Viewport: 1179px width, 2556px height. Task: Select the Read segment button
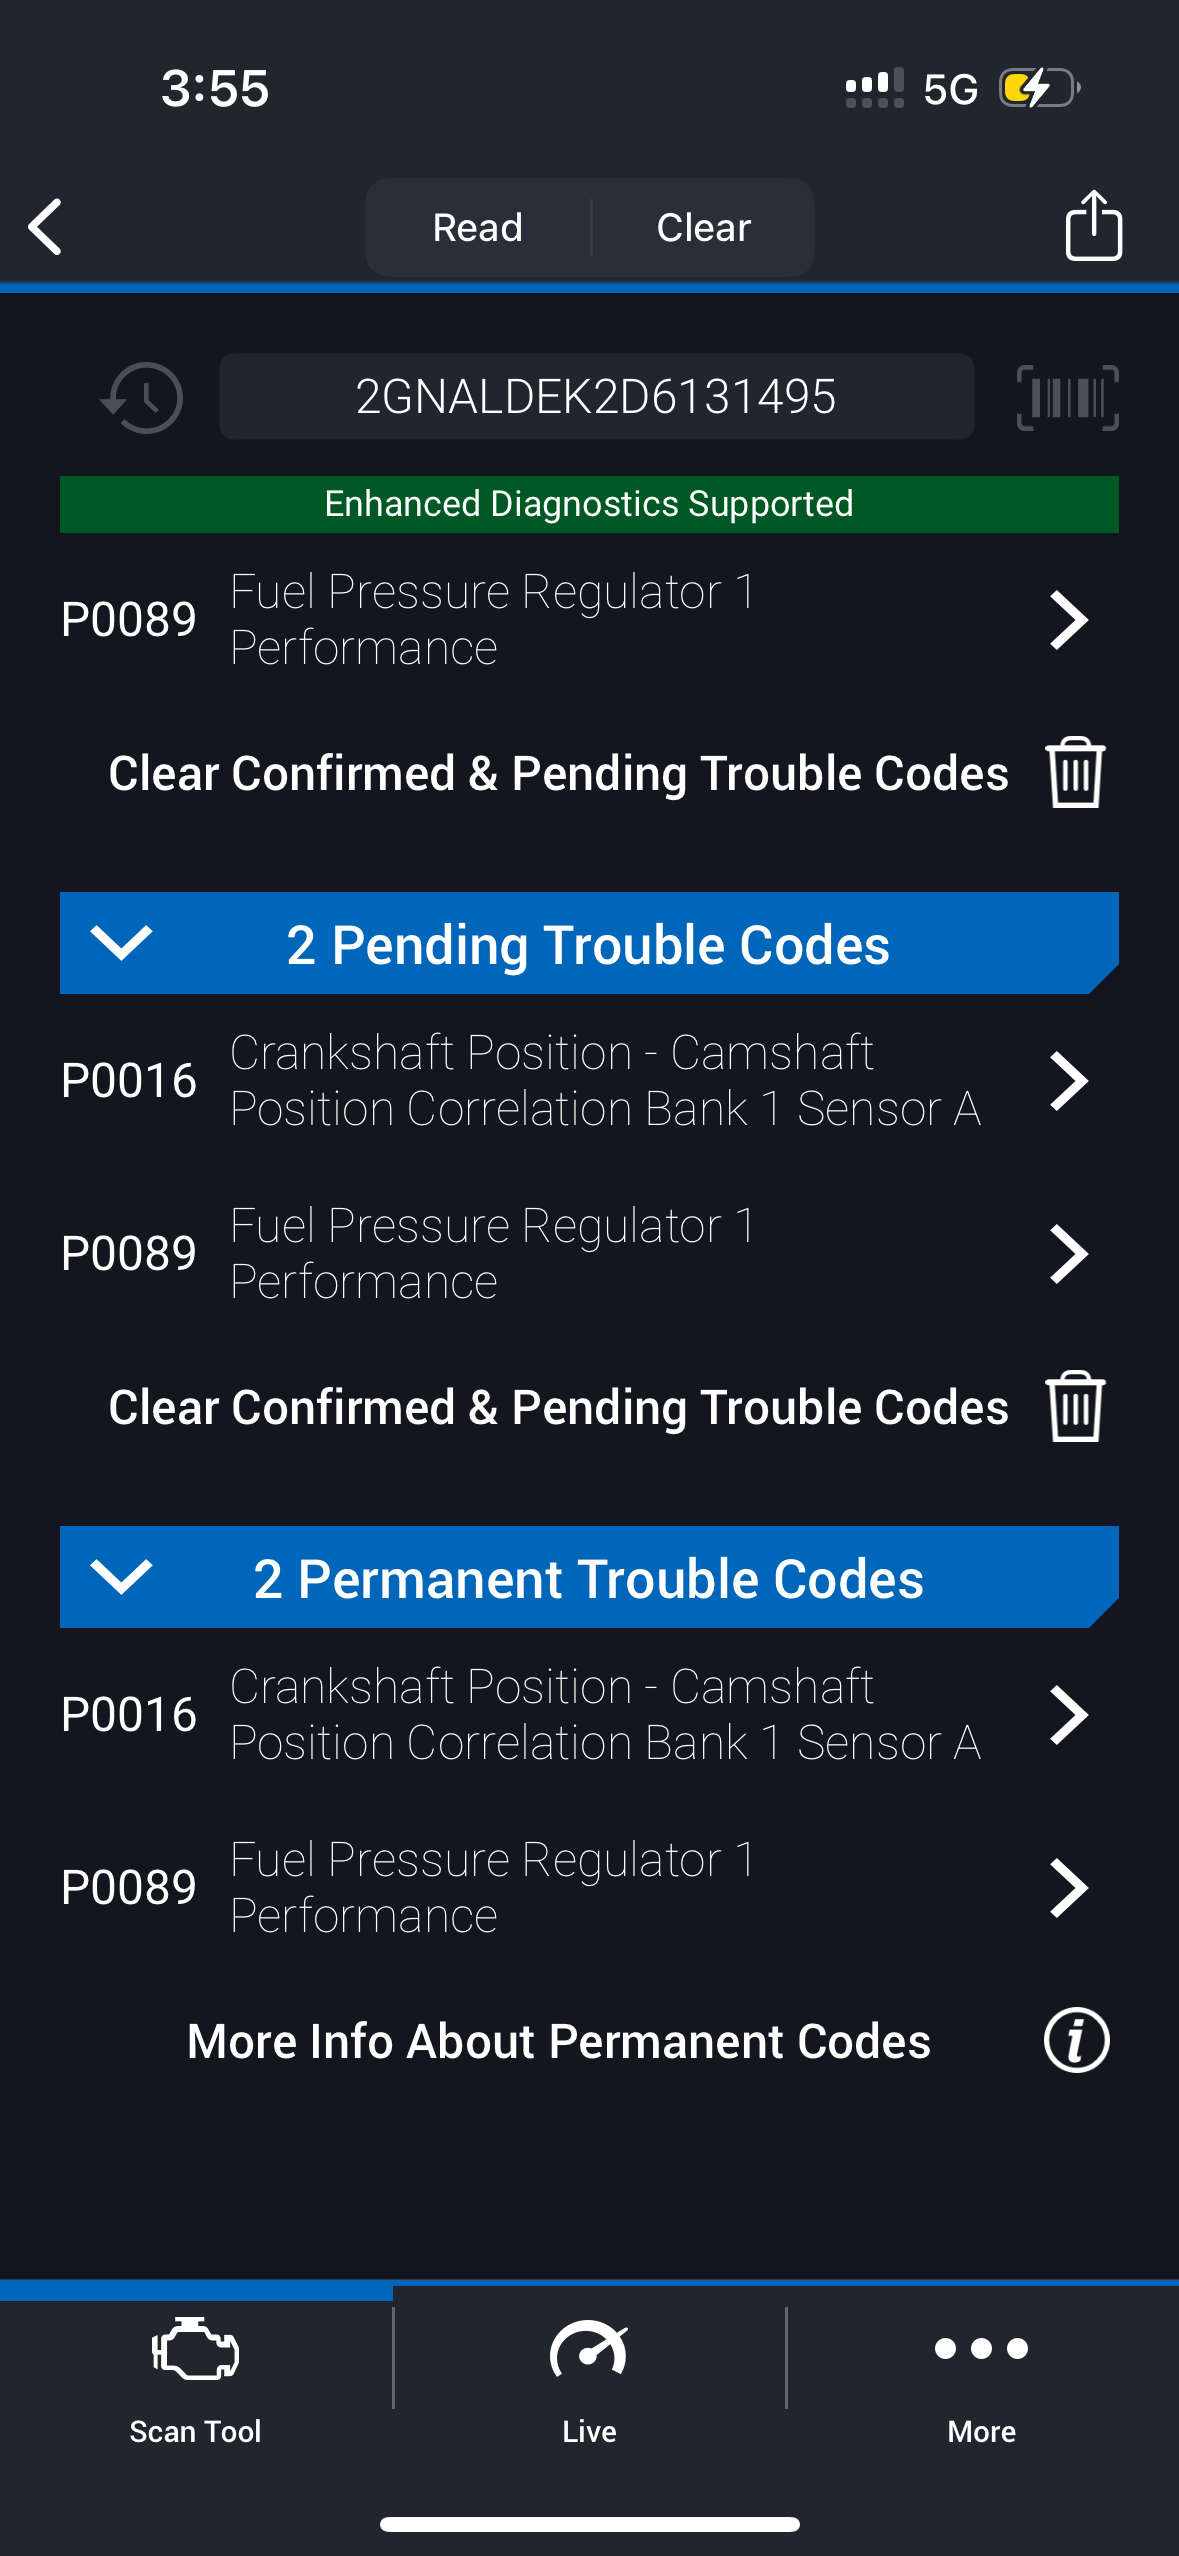[x=478, y=227]
